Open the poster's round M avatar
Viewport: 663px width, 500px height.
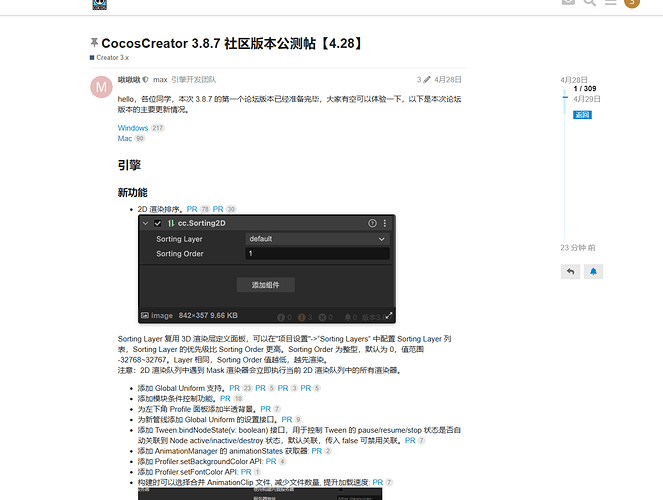coord(101,87)
